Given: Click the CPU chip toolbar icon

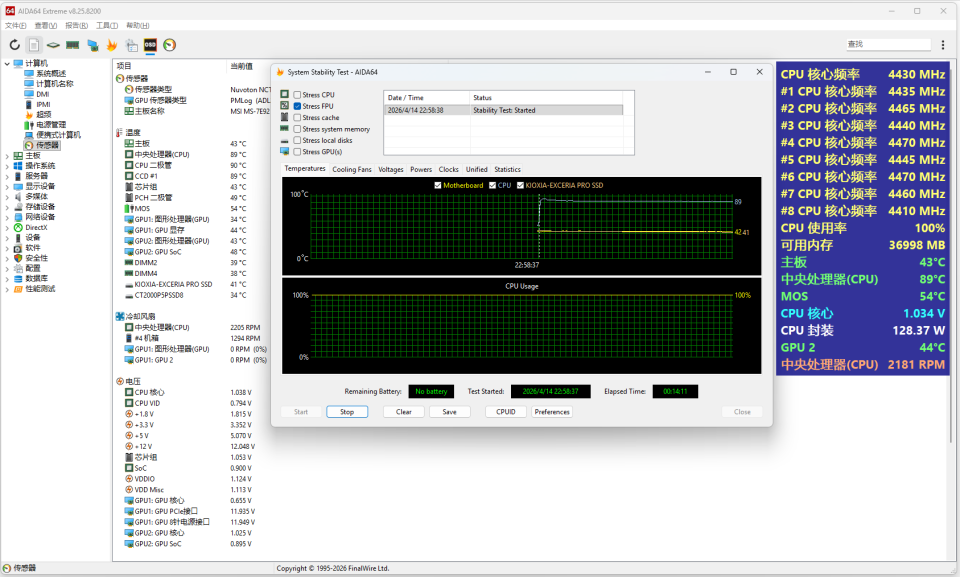Looking at the screenshot, I should click(53, 45).
